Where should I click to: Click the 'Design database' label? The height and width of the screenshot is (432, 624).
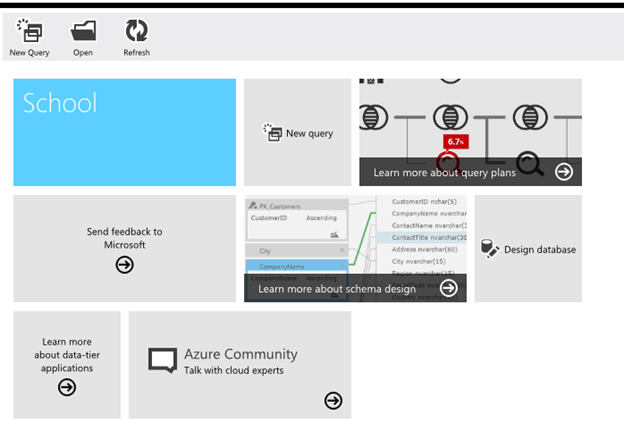click(540, 250)
